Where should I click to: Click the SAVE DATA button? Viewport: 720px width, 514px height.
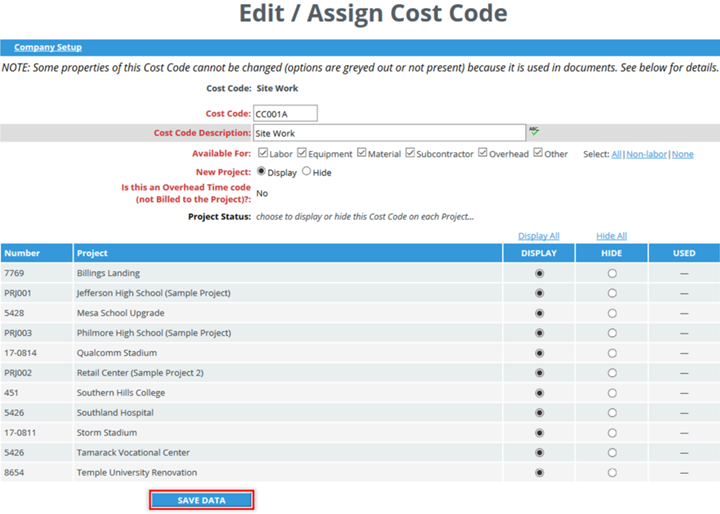(202, 500)
